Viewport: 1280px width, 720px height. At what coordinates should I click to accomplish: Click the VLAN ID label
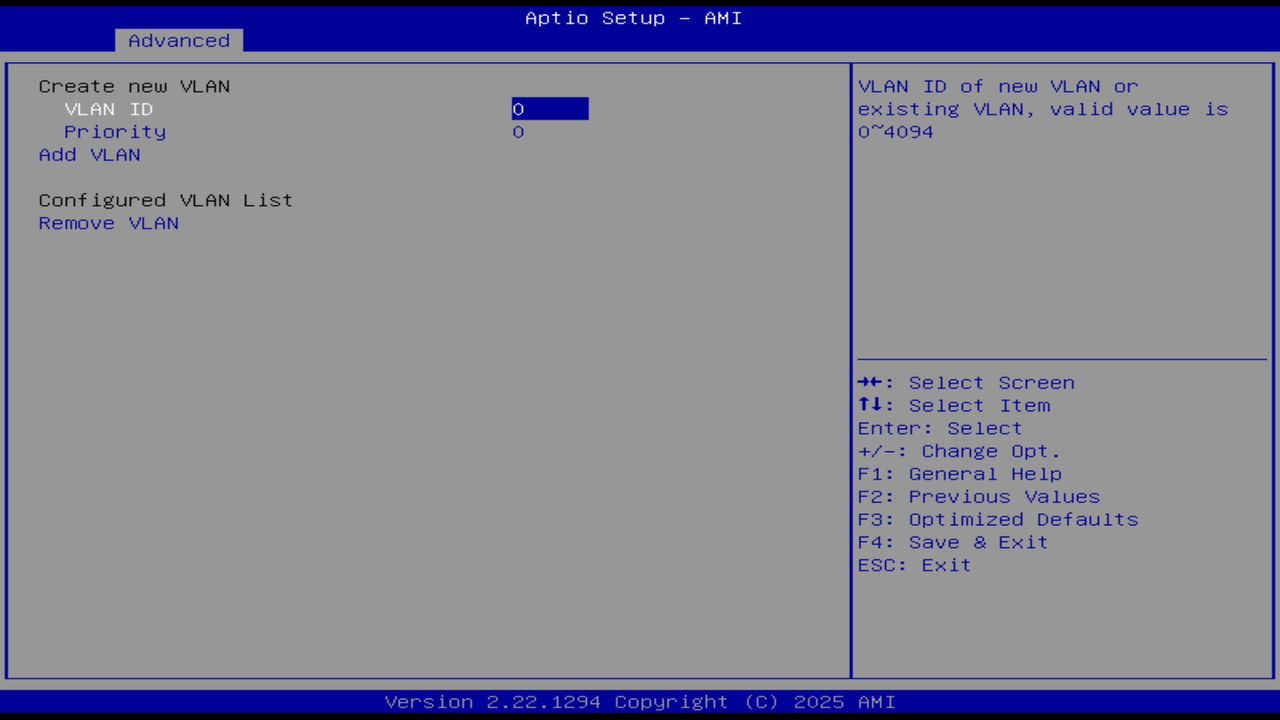pos(108,109)
